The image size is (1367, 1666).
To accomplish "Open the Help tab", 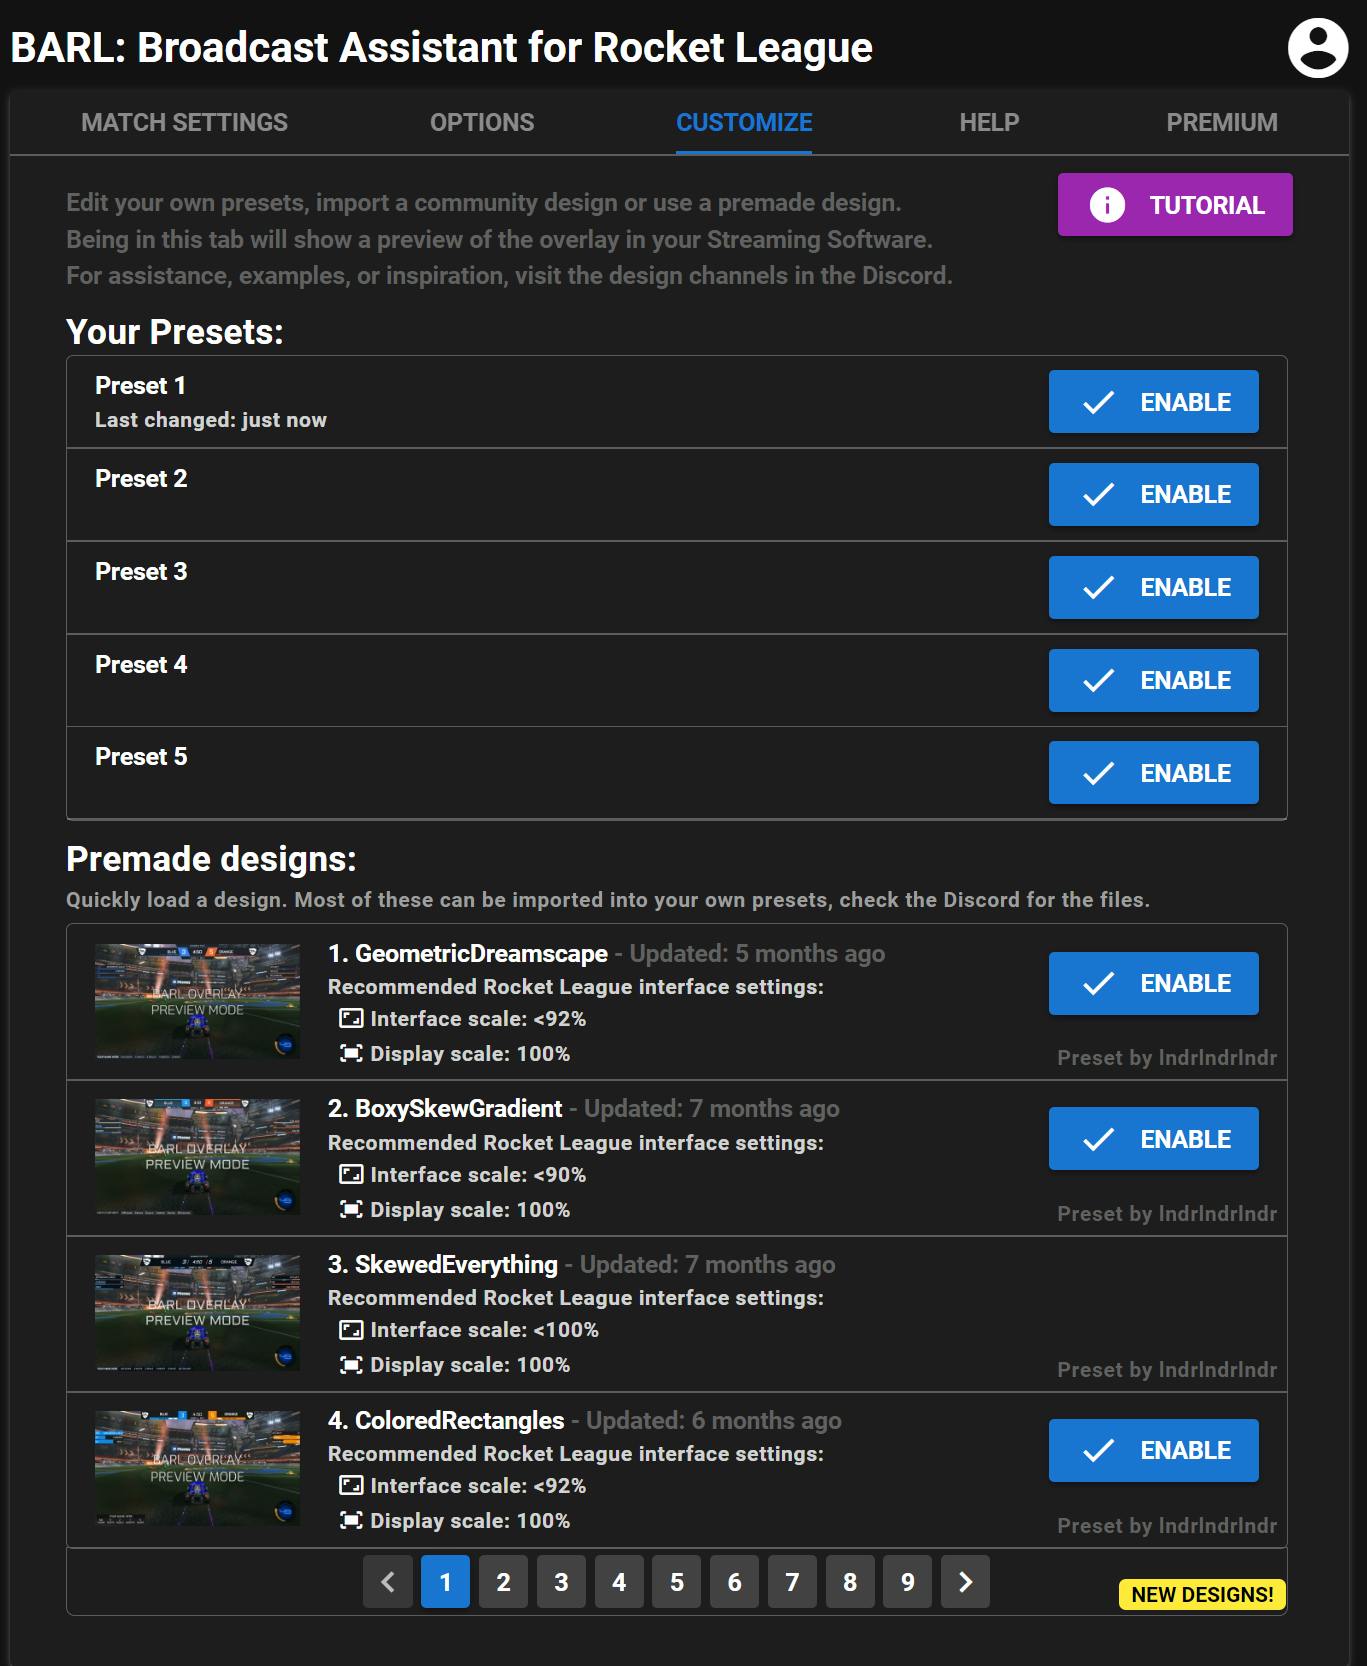I will point(989,123).
